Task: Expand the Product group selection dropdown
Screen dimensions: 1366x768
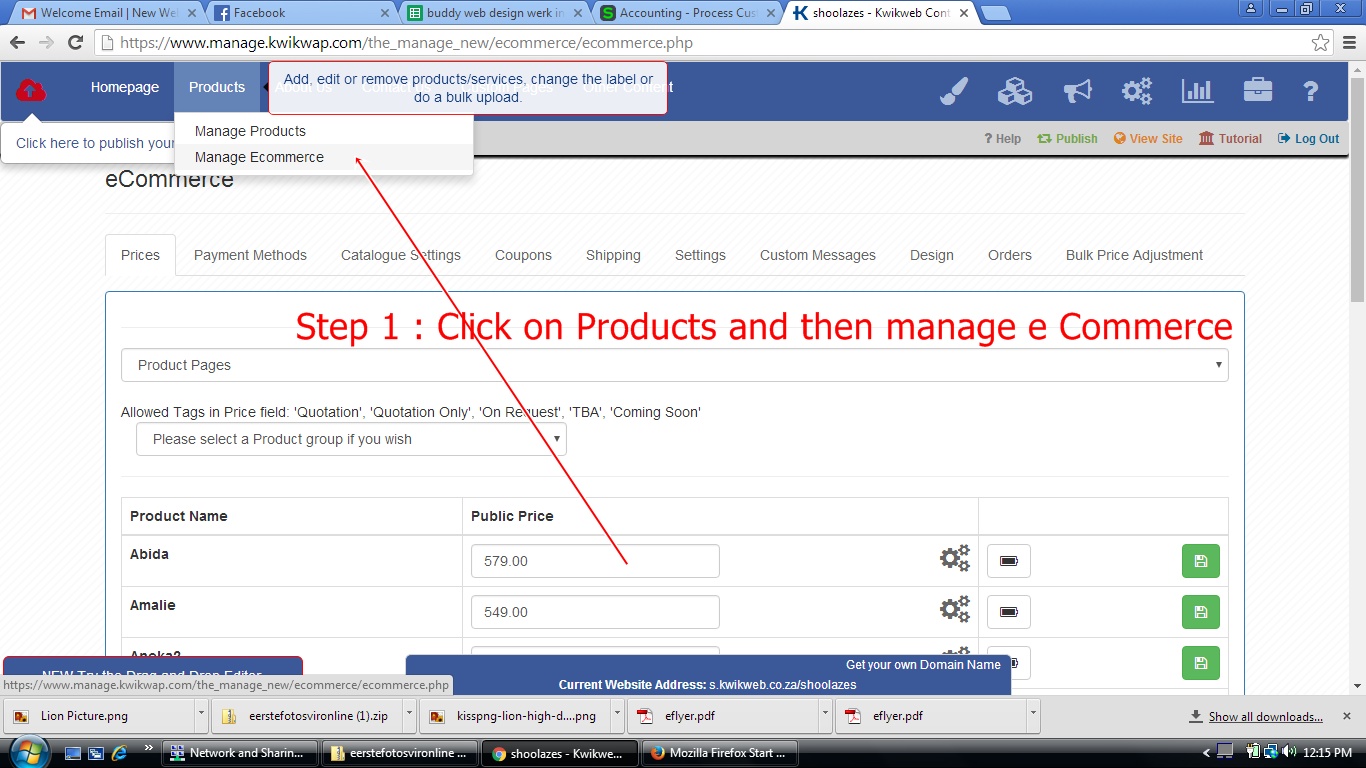Action: [x=351, y=439]
